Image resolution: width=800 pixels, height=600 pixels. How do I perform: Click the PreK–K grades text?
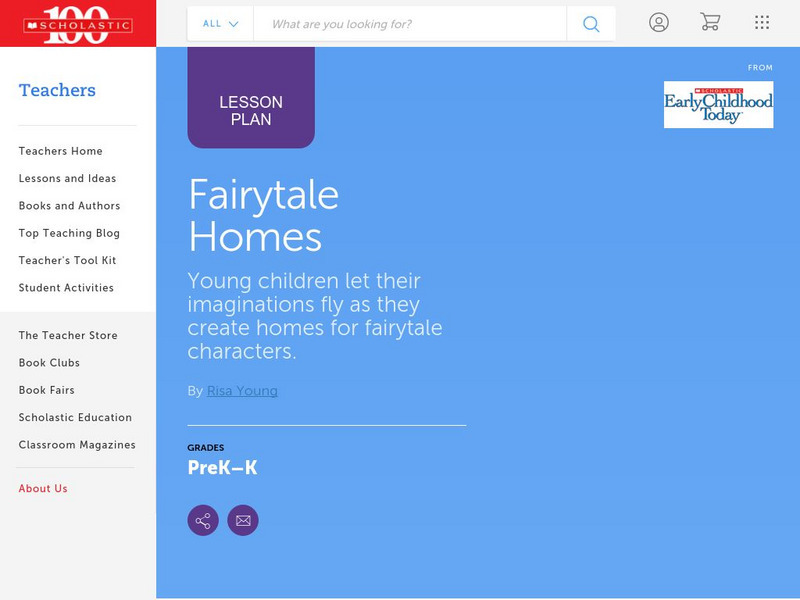222,467
